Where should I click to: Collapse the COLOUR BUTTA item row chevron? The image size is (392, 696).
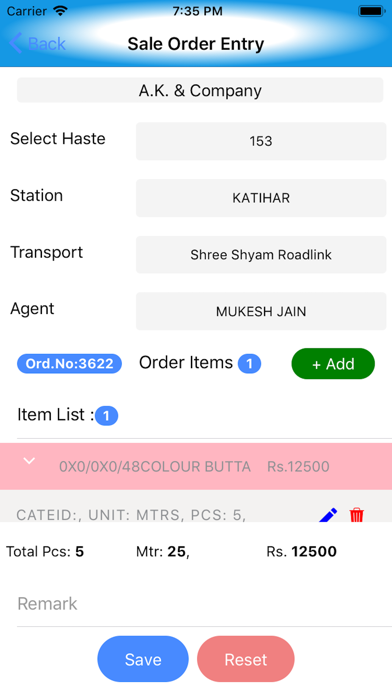29,461
